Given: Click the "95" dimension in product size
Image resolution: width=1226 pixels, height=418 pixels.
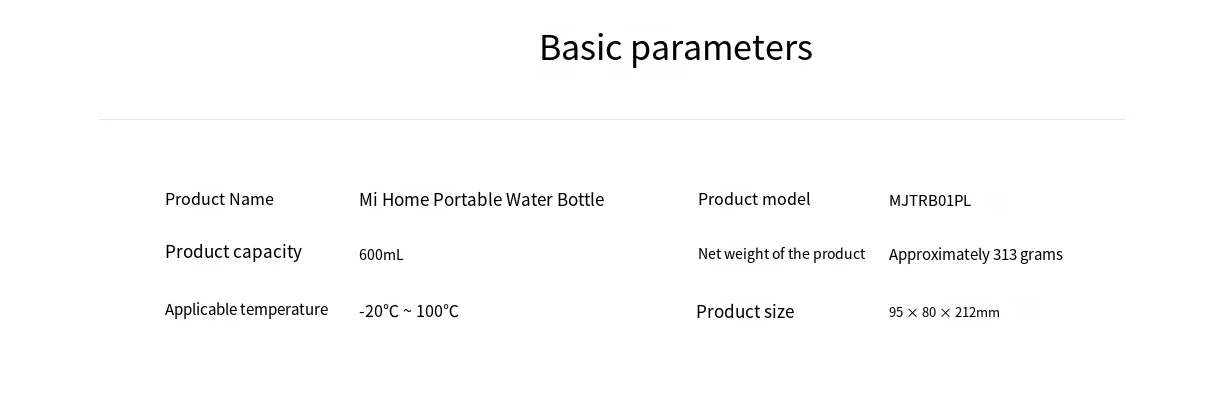Looking at the screenshot, I should tap(896, 313).
